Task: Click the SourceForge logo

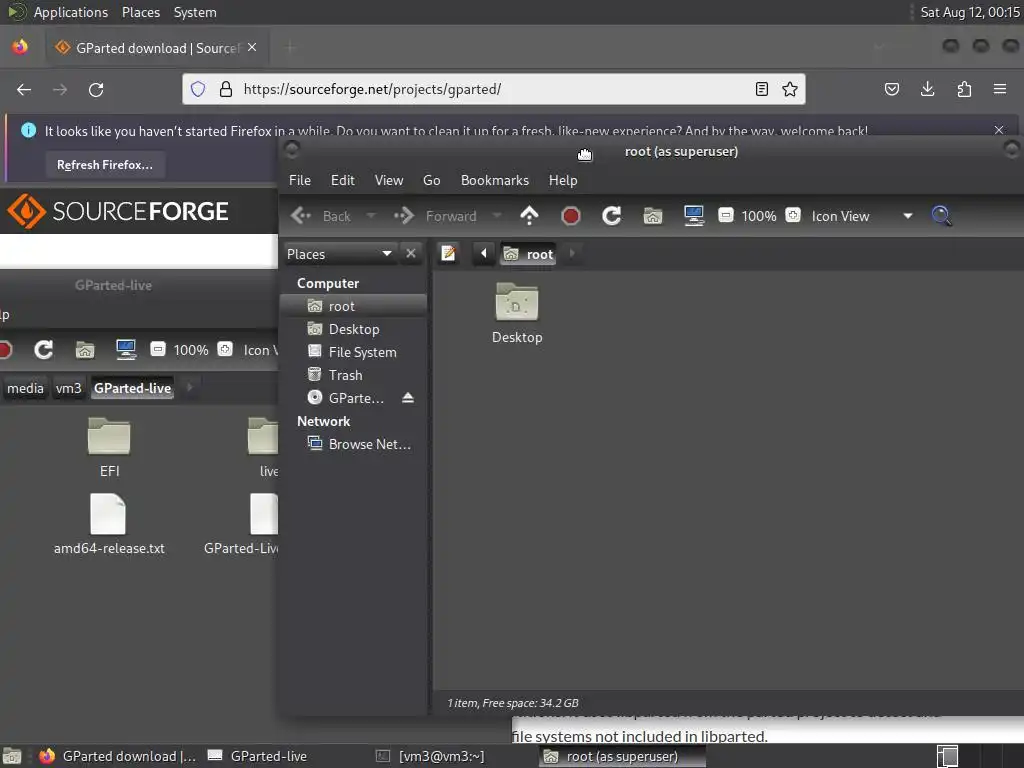Action: tap(118, 211)
